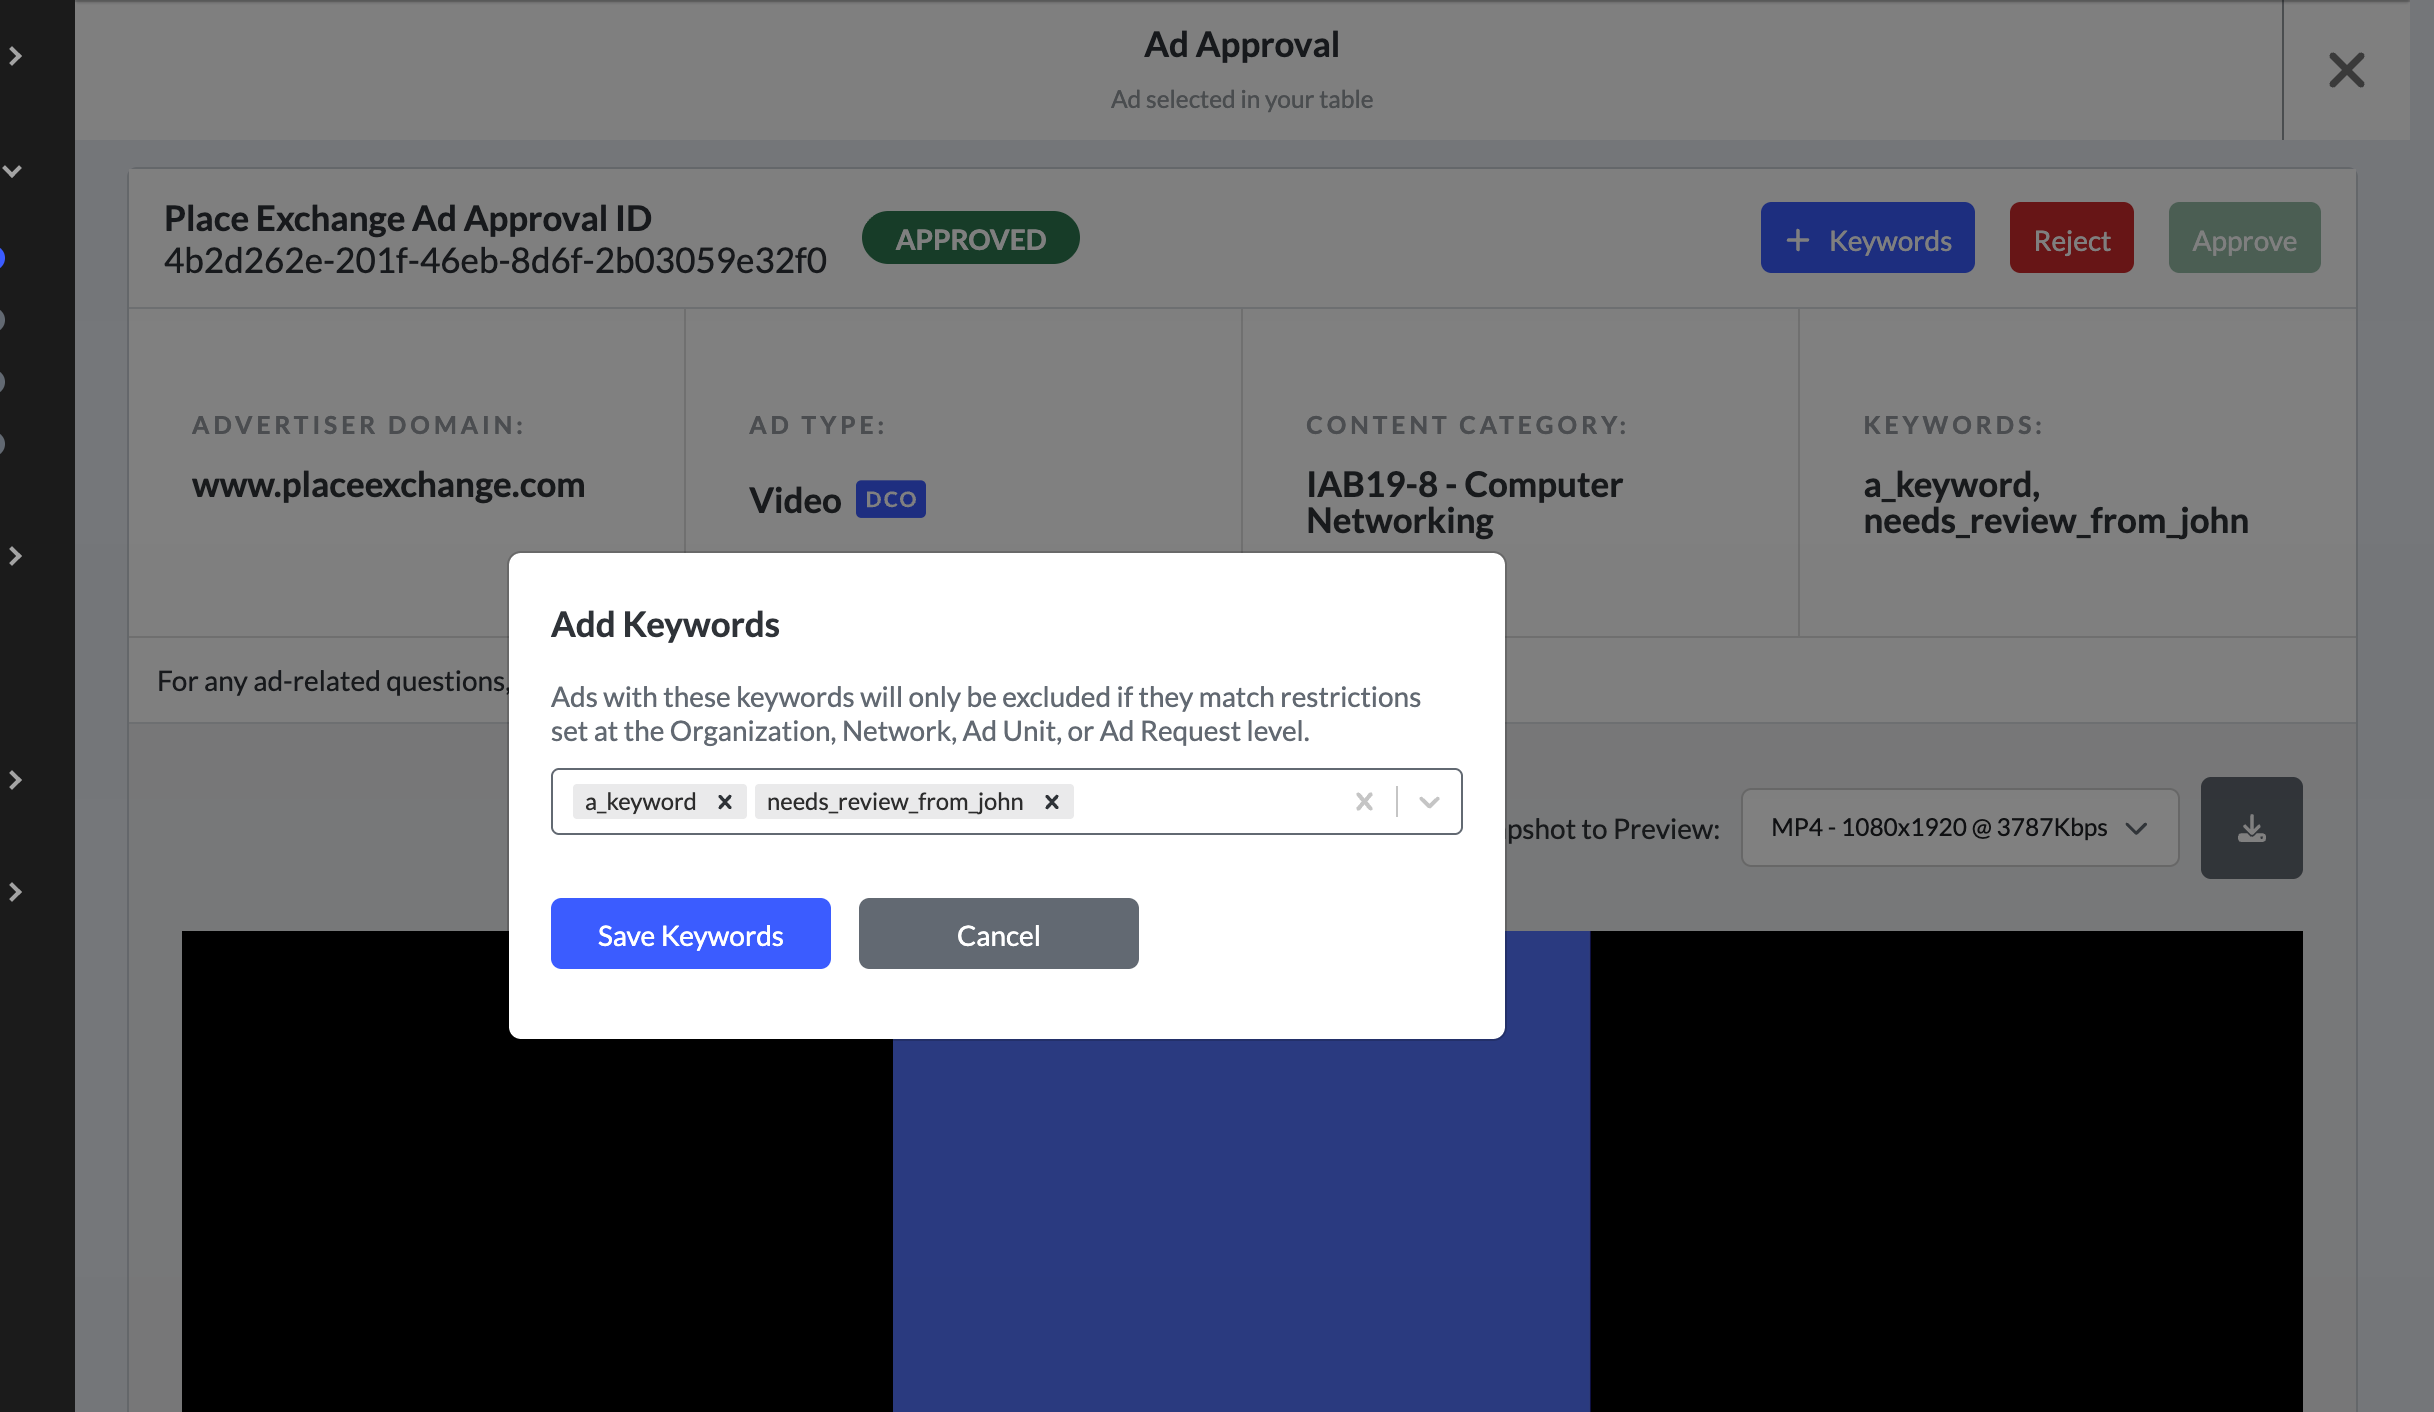Remove the a_keyword tag
The image size is (2434, 1412).
tap(725, 802)
